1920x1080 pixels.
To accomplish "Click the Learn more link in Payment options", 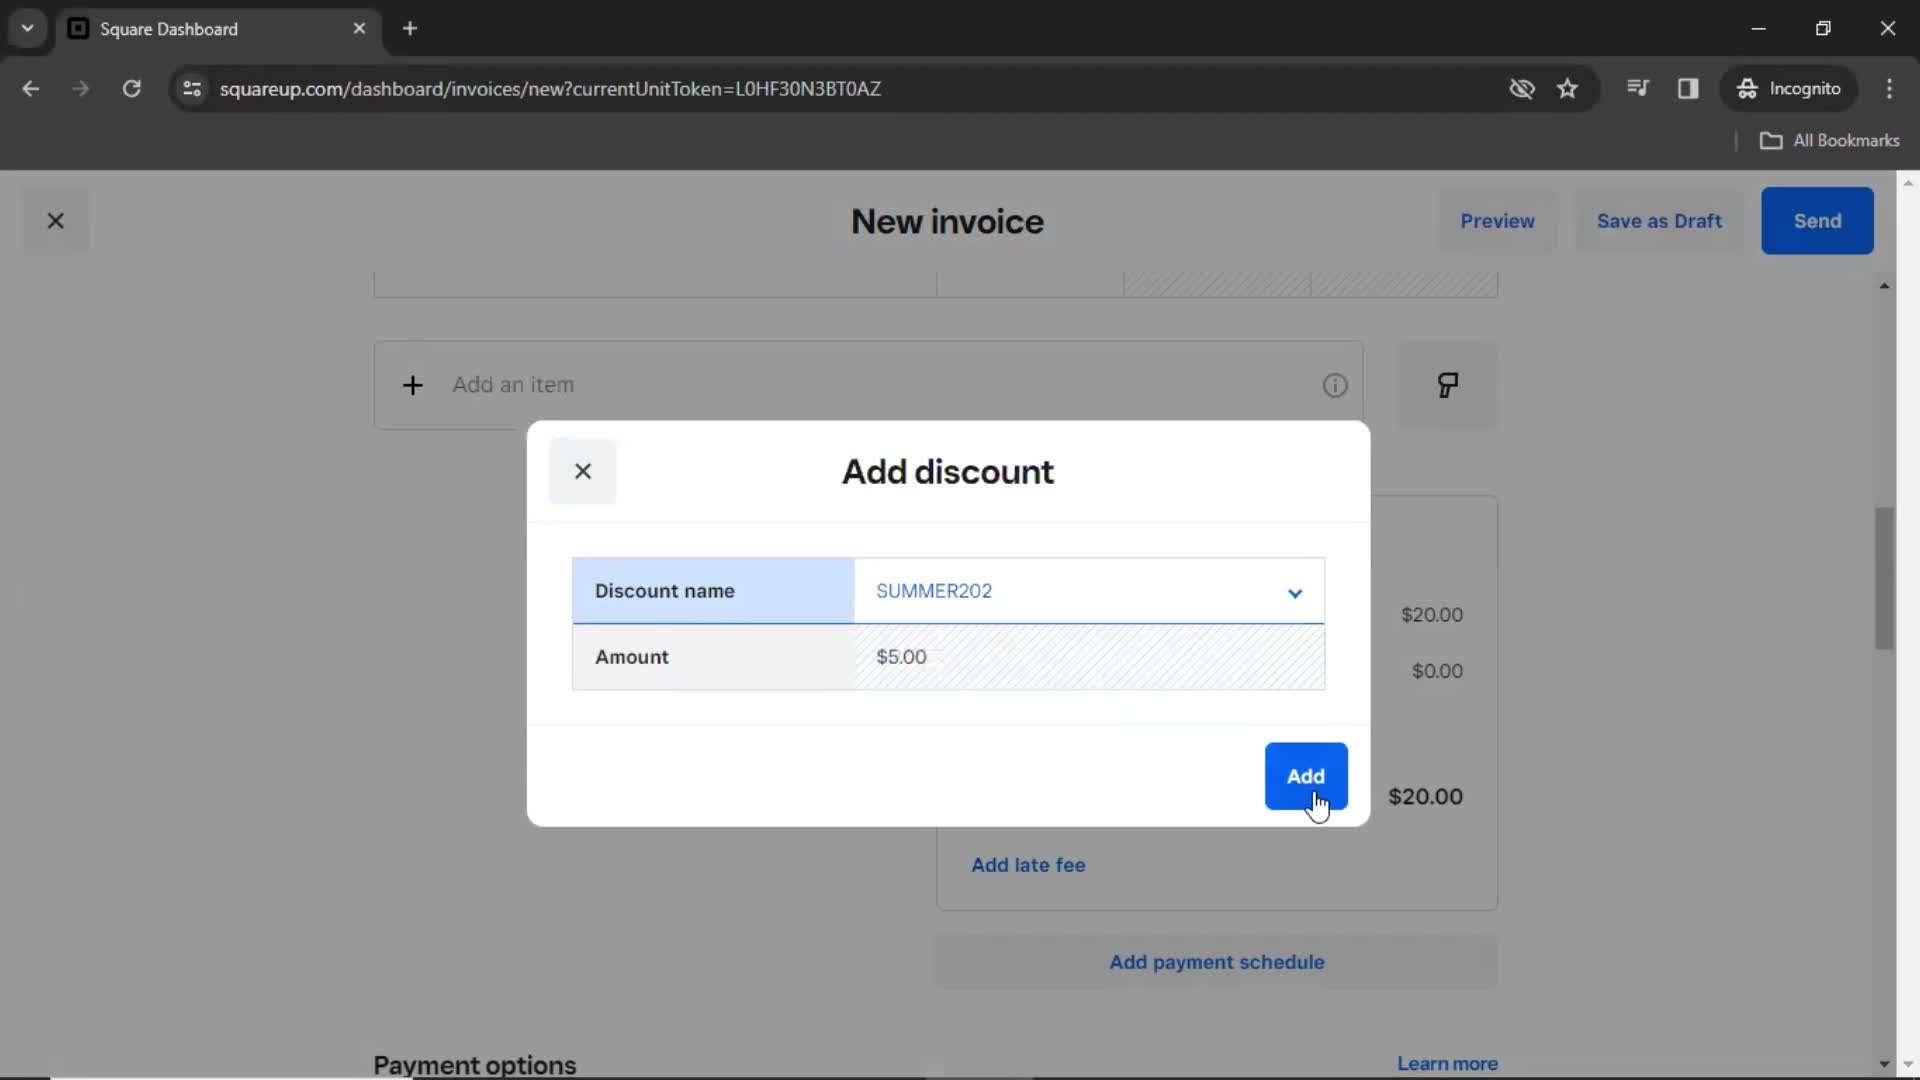I will tap(1449, 1063).
